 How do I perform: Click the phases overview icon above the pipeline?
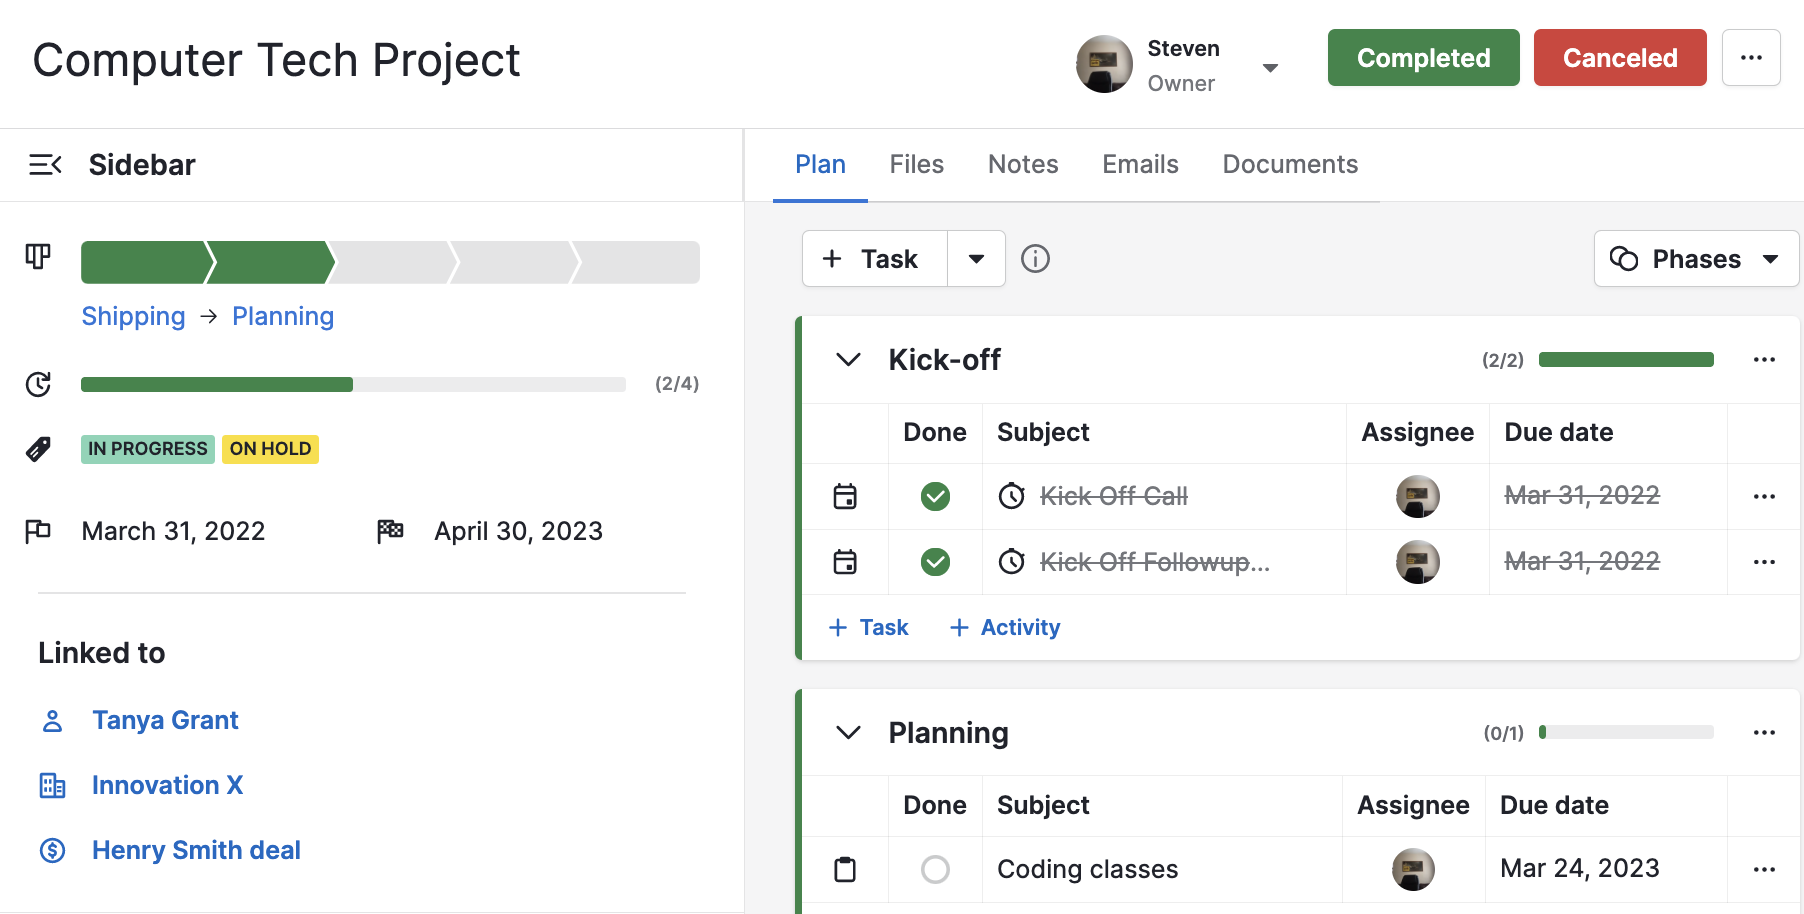(37, 256)
